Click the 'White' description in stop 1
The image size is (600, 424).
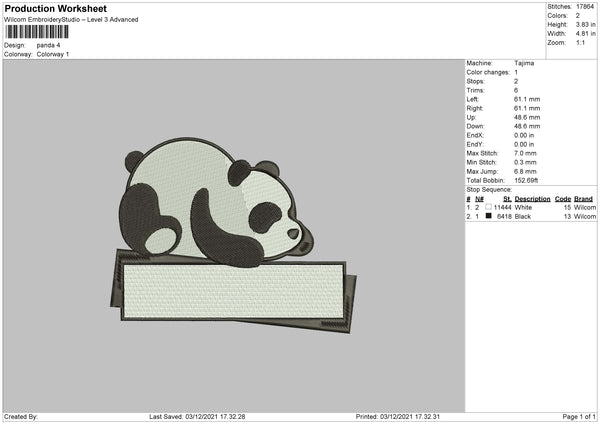click(x=523, y=207)
